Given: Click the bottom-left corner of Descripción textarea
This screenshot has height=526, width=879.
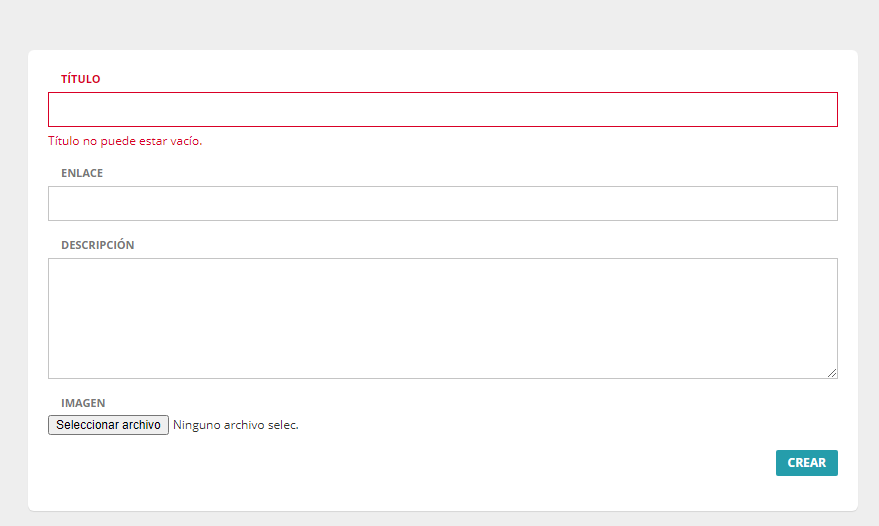Looking at the screenshot, I should 56,371.
